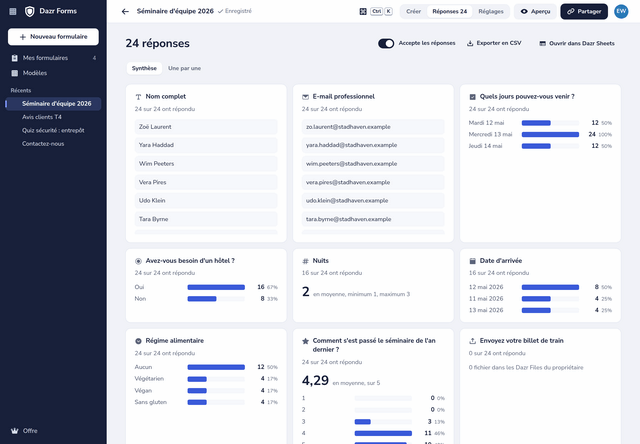Open Contactez-nous form
The height and width of the screenshot is (444, 640).
[53, 144]
